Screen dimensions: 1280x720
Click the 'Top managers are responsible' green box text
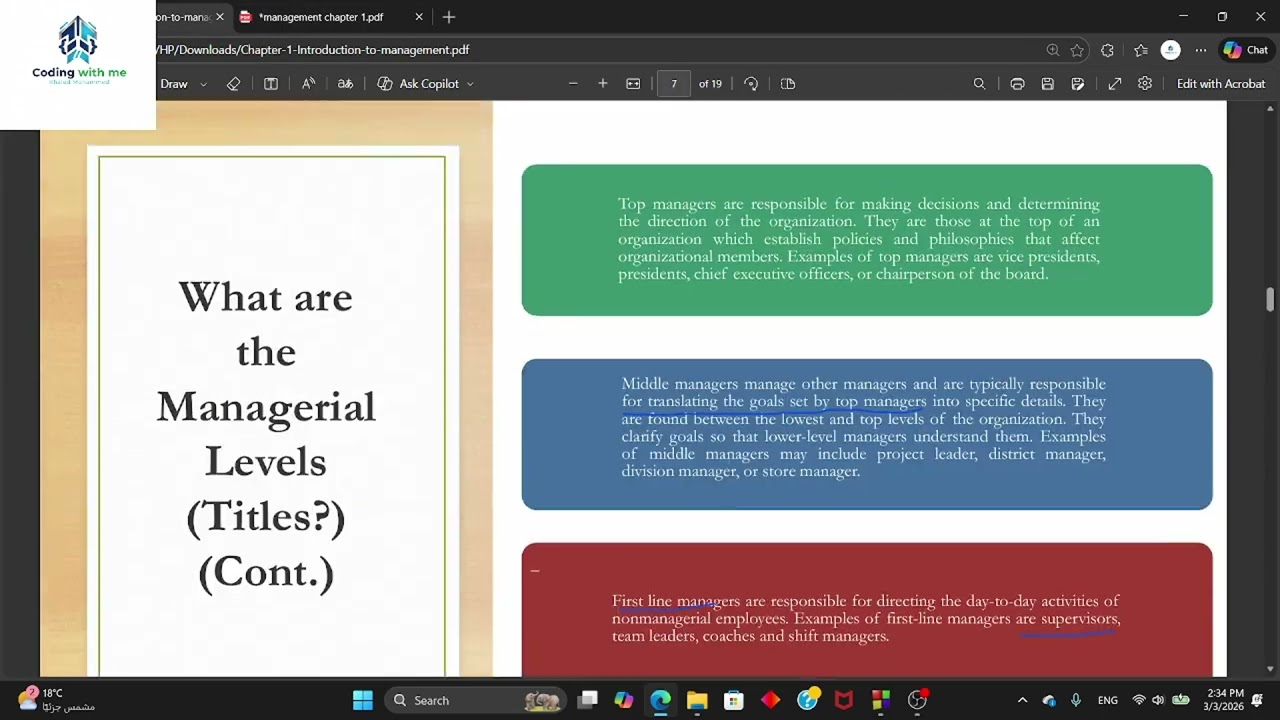pyautogui.click(x=859, y=239)
